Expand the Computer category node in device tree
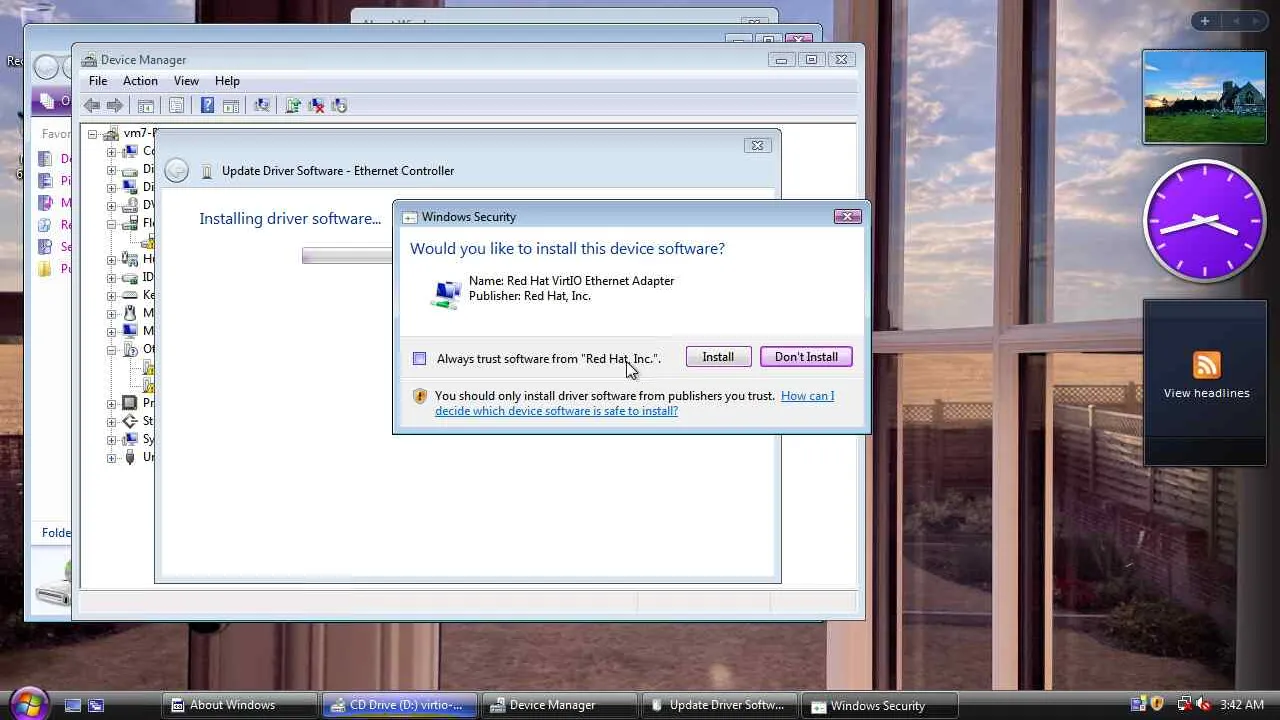The image size is (1280, 720). pyautogui.click(x=112, y=152)
